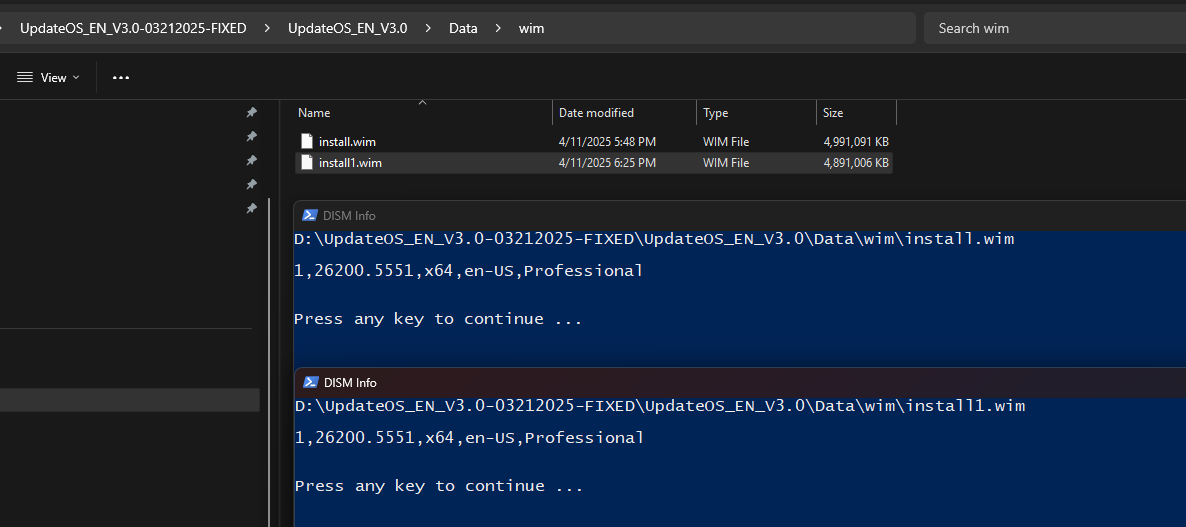Viewport: 1186px width, 527px height.
Task: Go to Data breadcrumb folder
Action: pyautogui.click(x=463, y=28)
